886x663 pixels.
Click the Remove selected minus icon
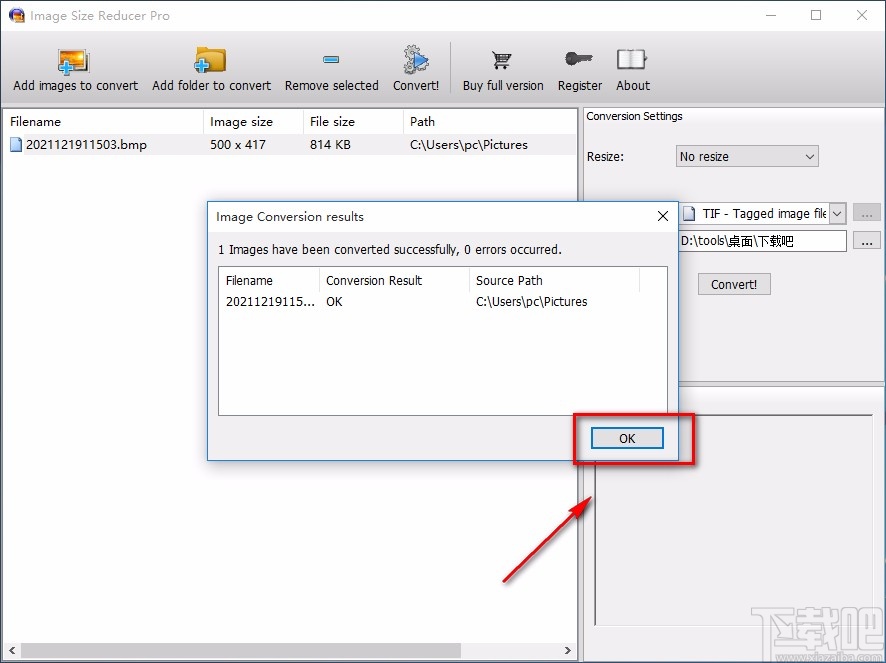(x=331, y=59)
